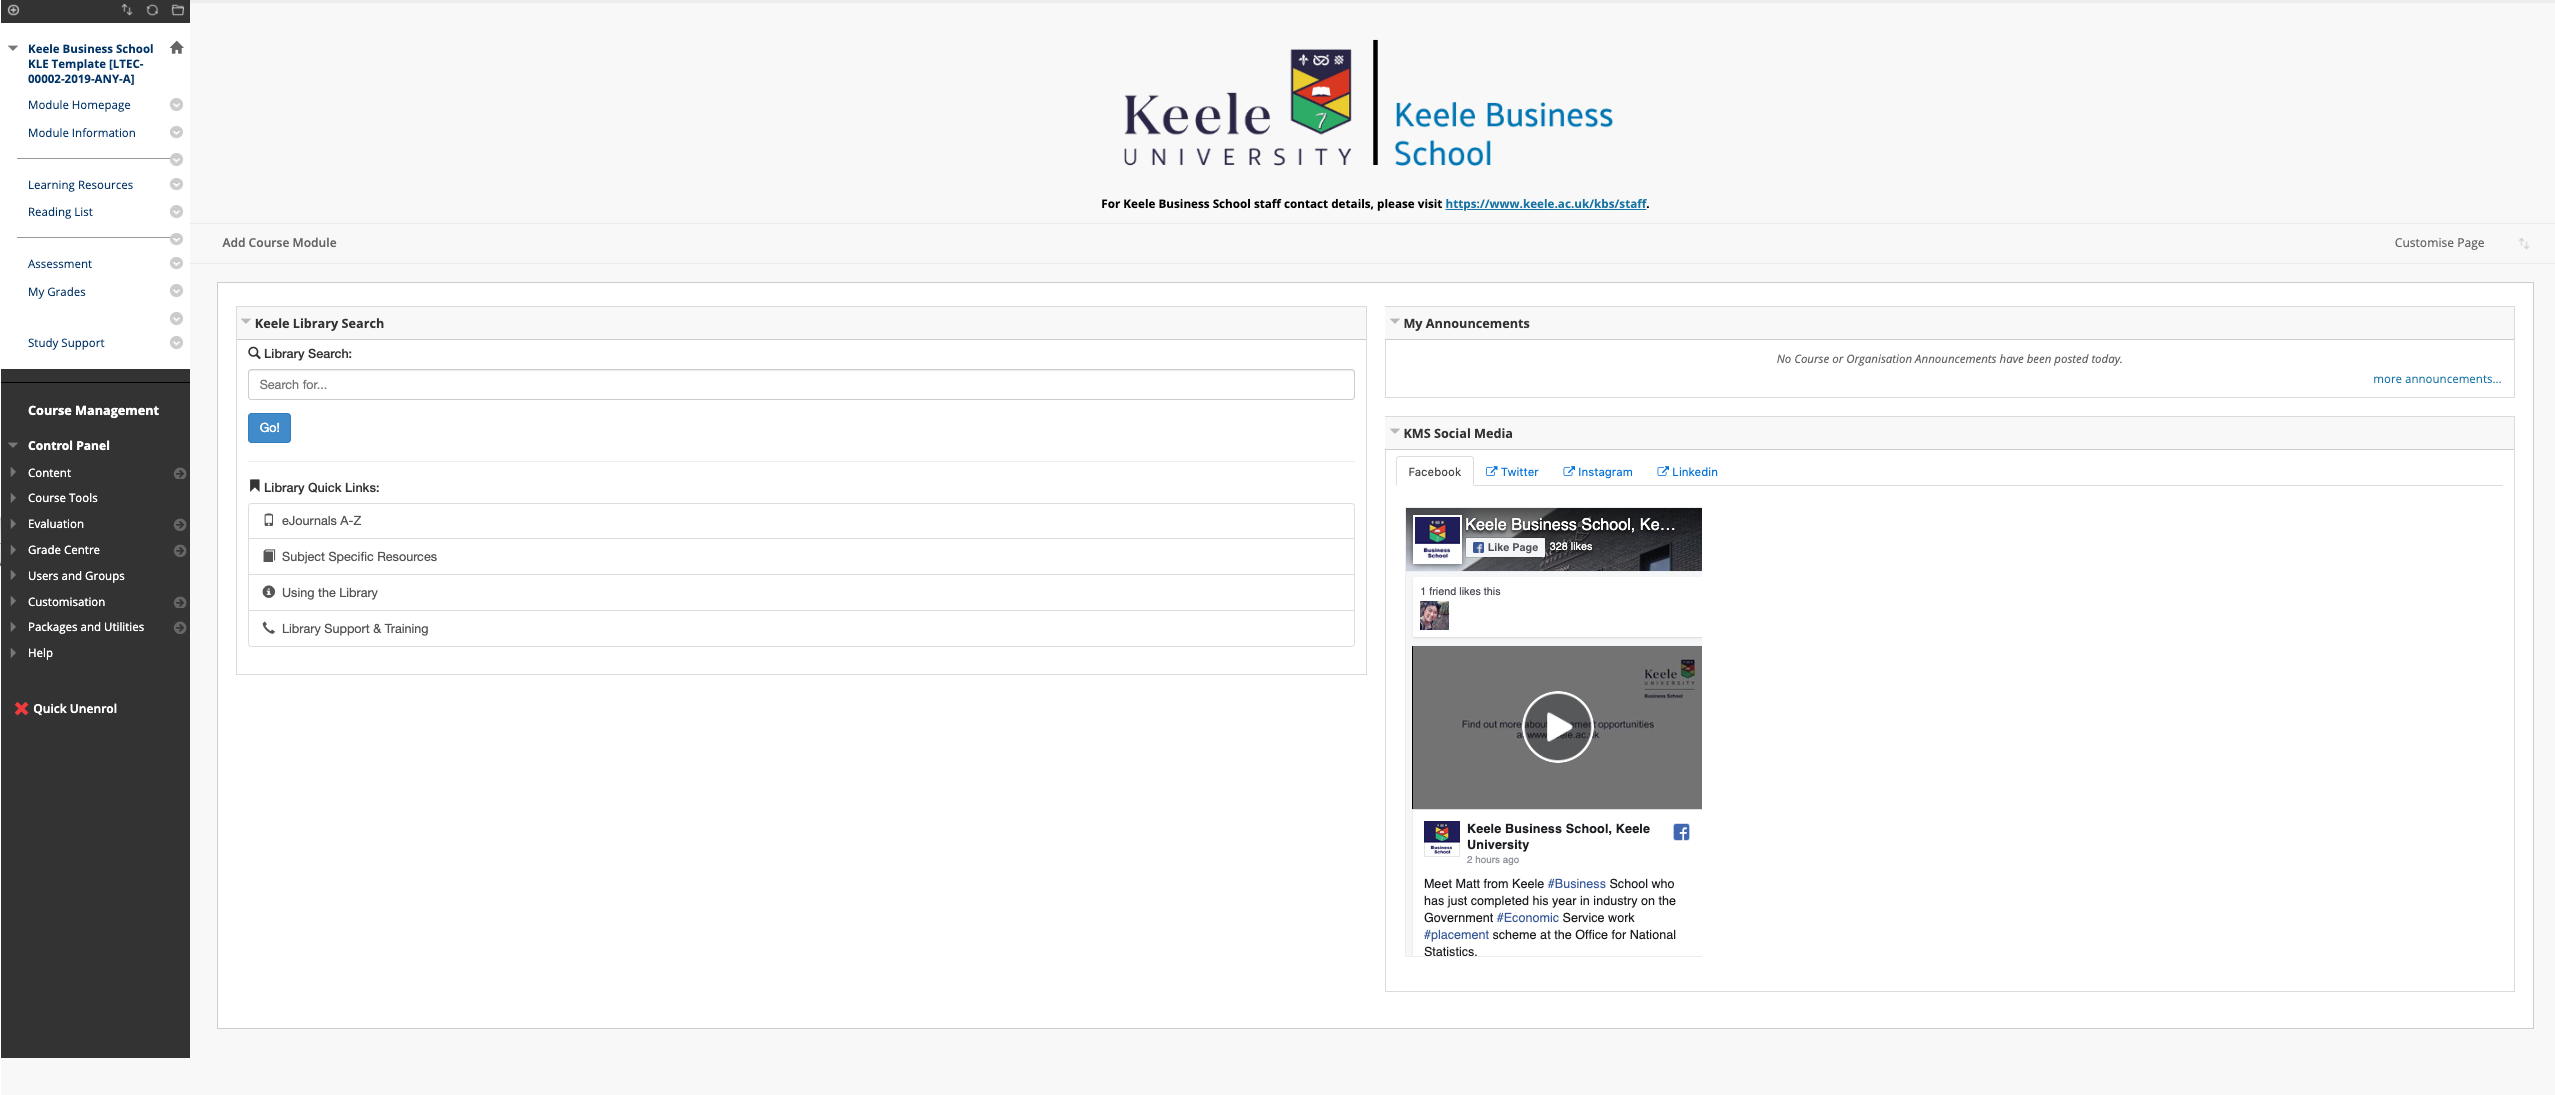
Task: Click the magnifier icon beside Library Search
Action: [x=252, y=353]
